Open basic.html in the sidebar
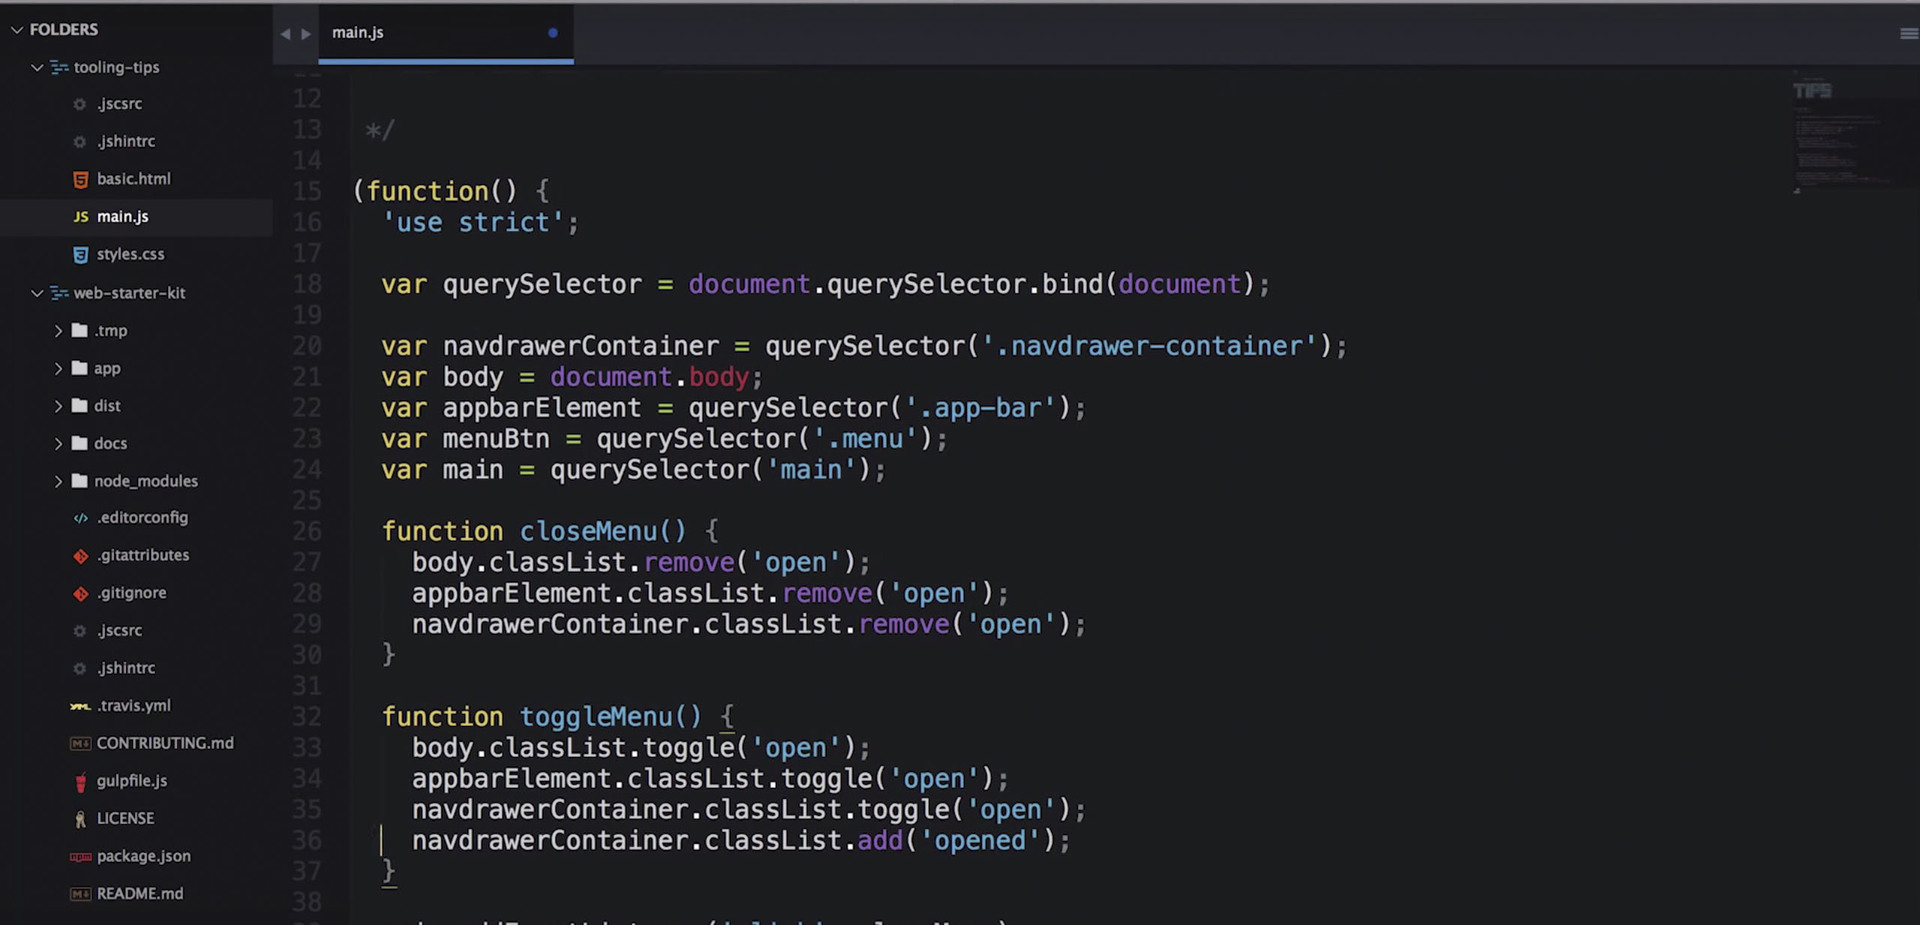This screenshot has height=925, width=1920. coord(136,179)
